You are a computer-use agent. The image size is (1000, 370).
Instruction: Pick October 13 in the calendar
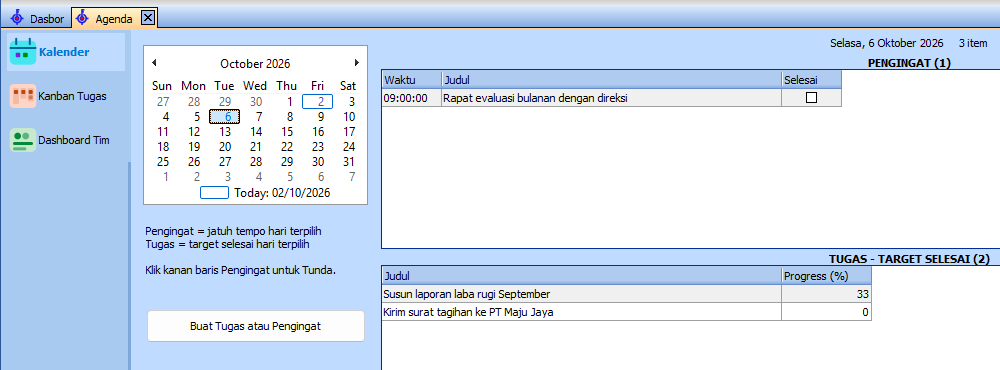click(224, 132)
